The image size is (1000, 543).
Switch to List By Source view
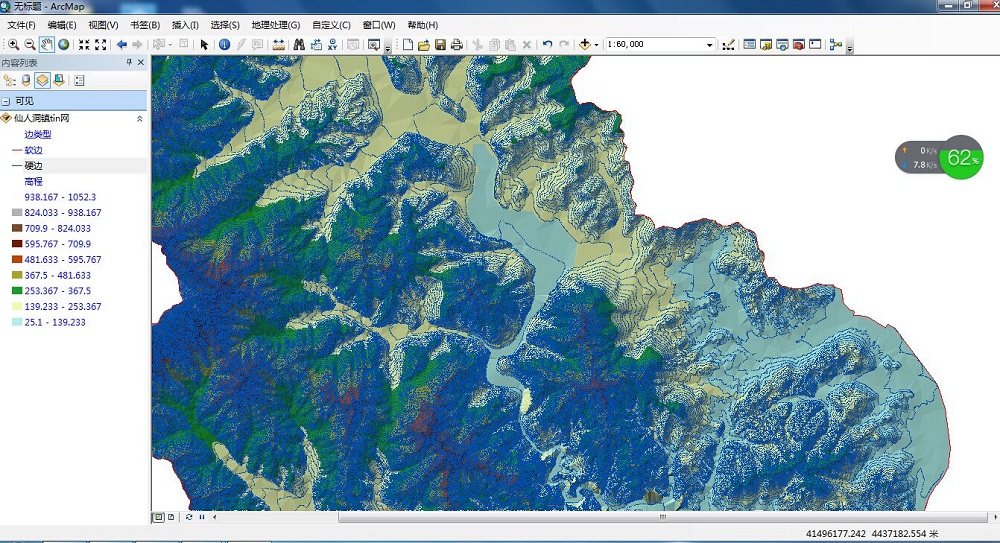tap(26, 81)
